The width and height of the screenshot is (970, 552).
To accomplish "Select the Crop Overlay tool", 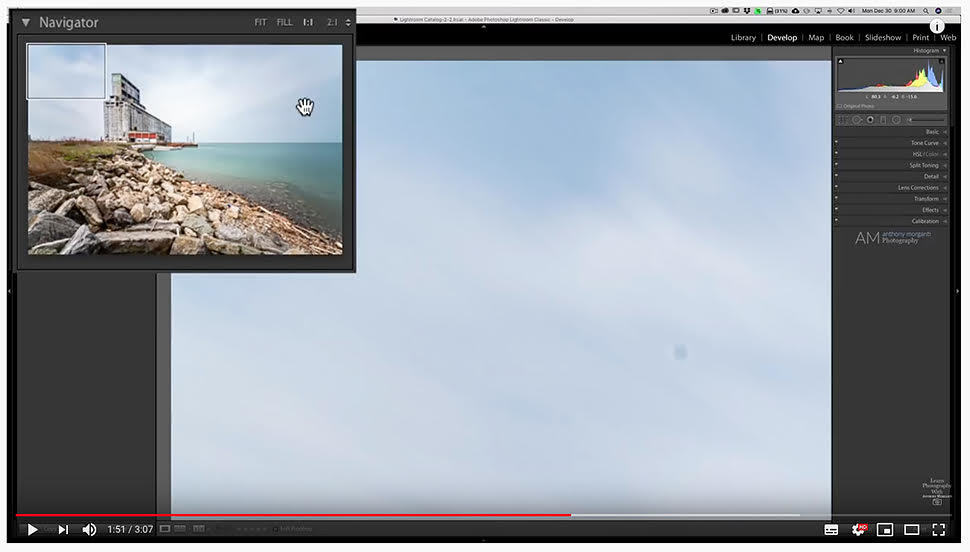I will [843, 120].
